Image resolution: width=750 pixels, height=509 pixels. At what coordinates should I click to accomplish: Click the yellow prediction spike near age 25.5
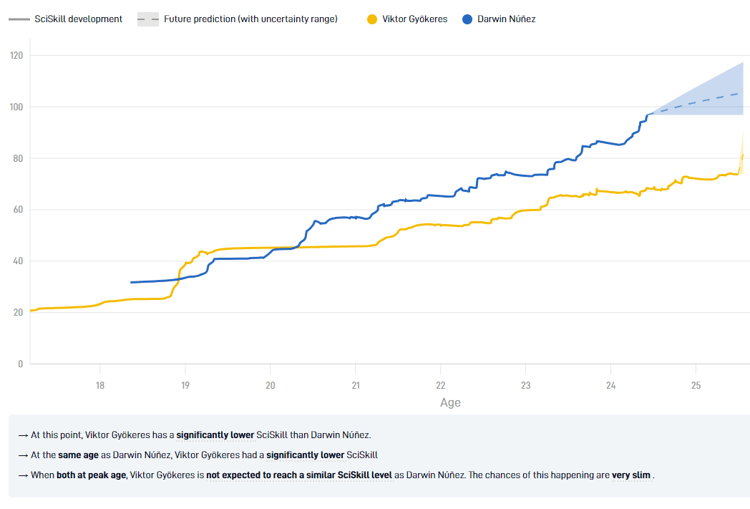(x=741, y=155)
